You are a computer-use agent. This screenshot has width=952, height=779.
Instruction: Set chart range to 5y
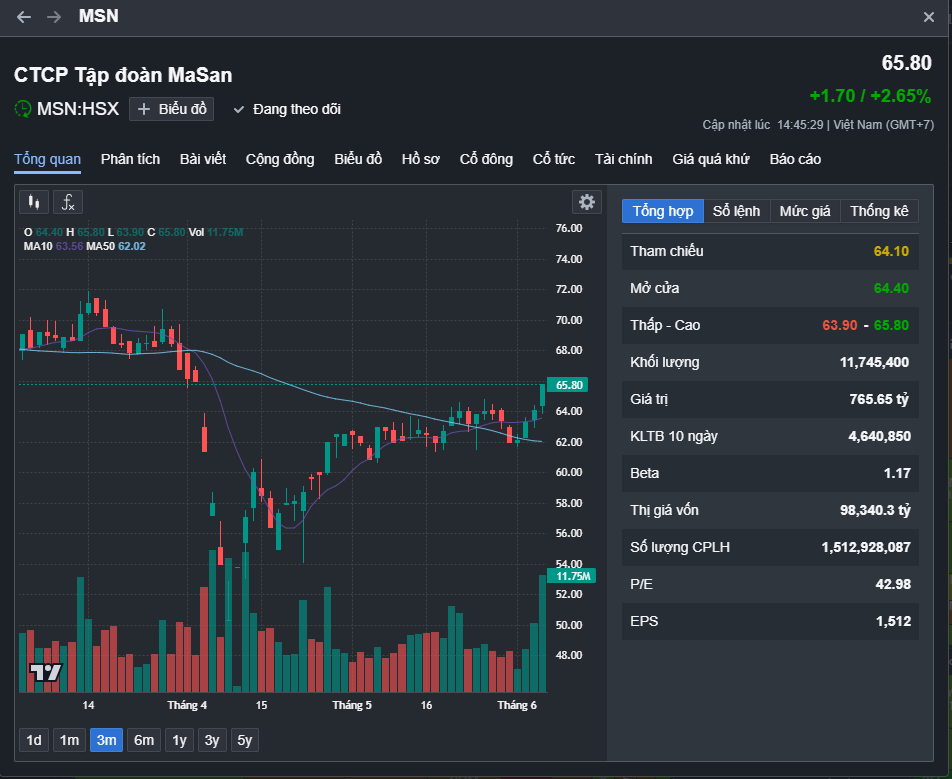(x=244, y=740)
